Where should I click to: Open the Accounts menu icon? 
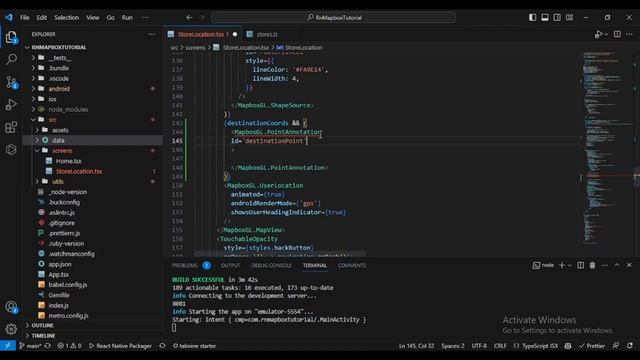(x=11, y=307)
